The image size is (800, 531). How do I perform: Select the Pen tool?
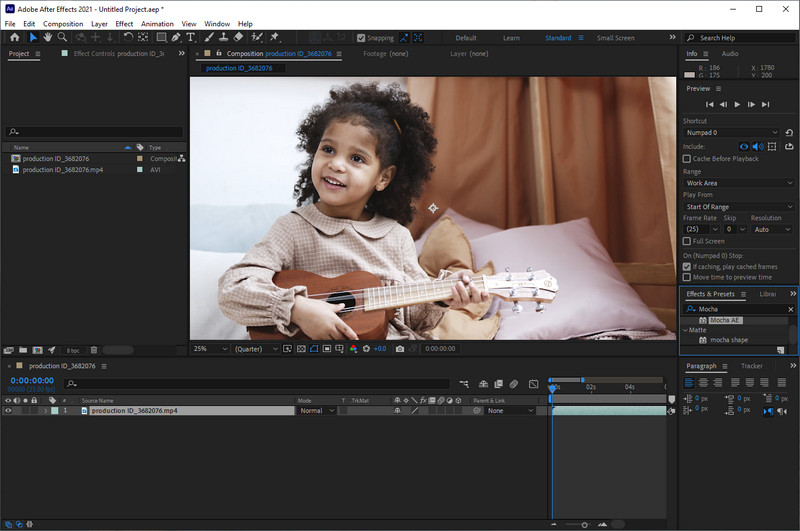pyautogui.click(x=176, y=38)
